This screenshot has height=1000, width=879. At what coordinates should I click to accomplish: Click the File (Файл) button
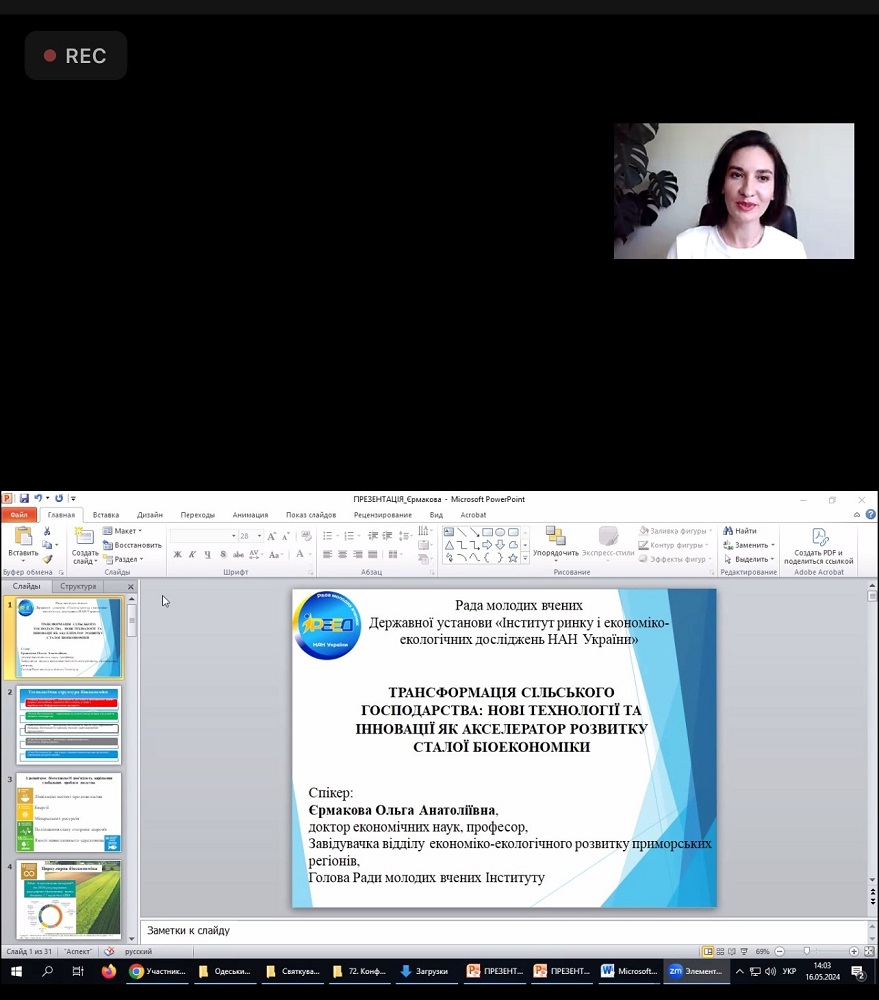point(18,515)
